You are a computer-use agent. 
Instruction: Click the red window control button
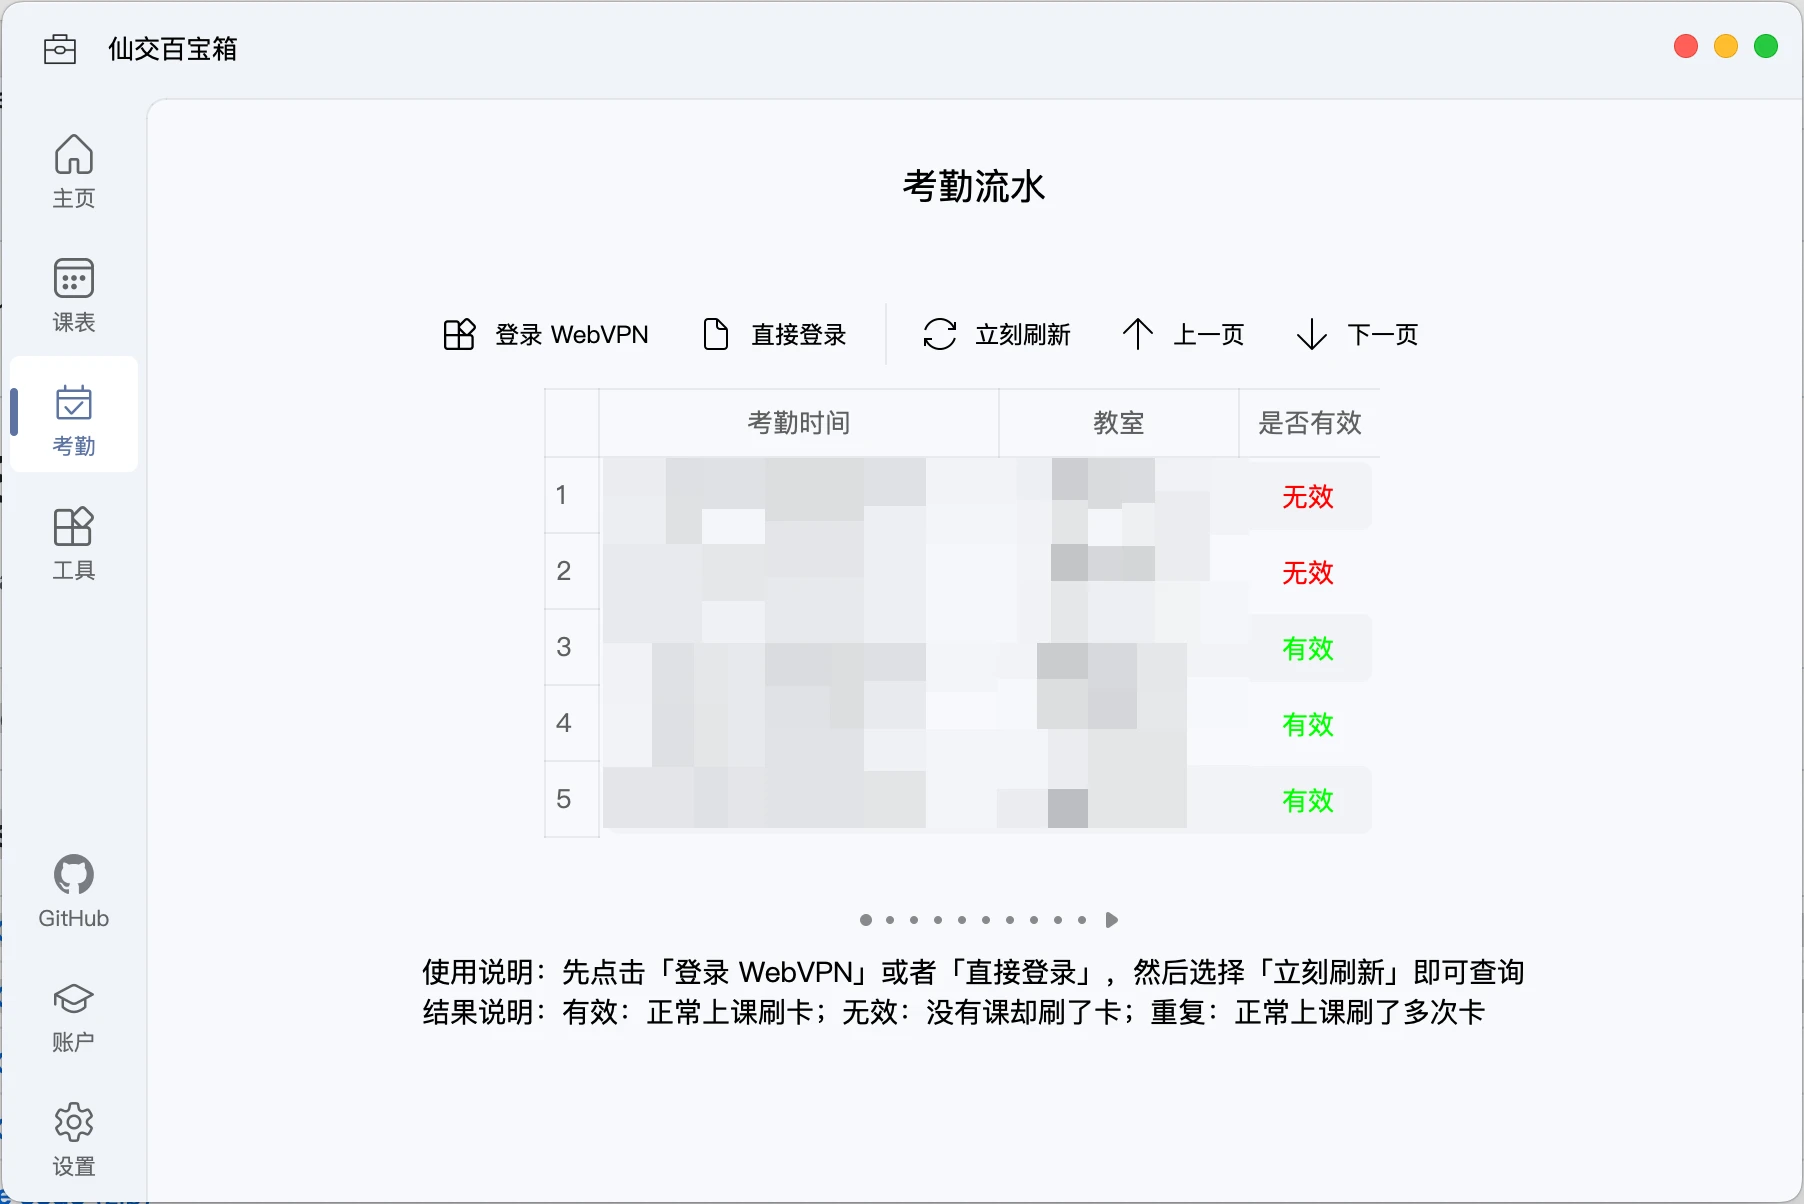1686,46
